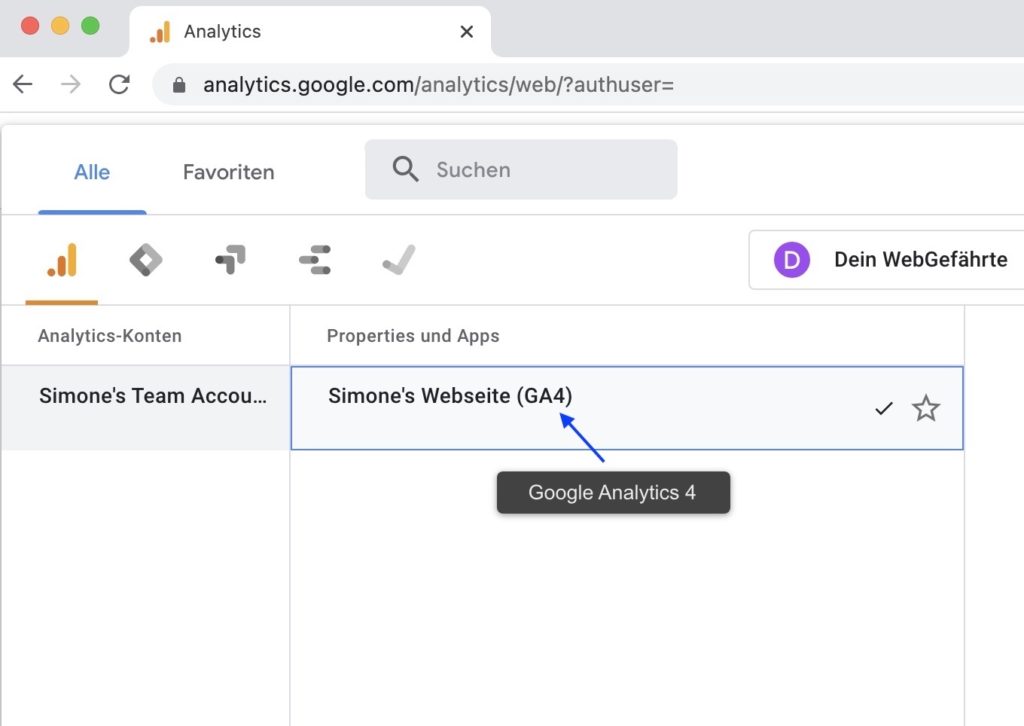
Task: Click the yellow minimize window button
Action: [x=60, y=26]
